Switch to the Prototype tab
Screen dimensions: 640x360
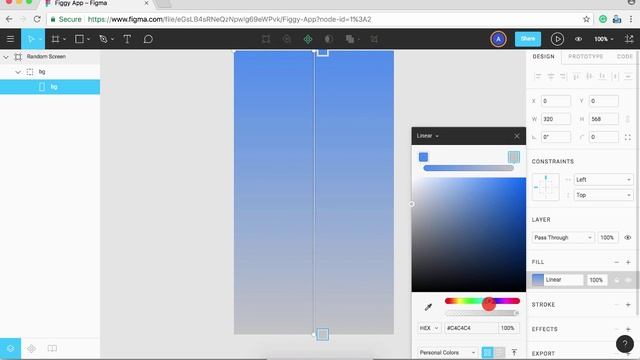click(586, 56)
